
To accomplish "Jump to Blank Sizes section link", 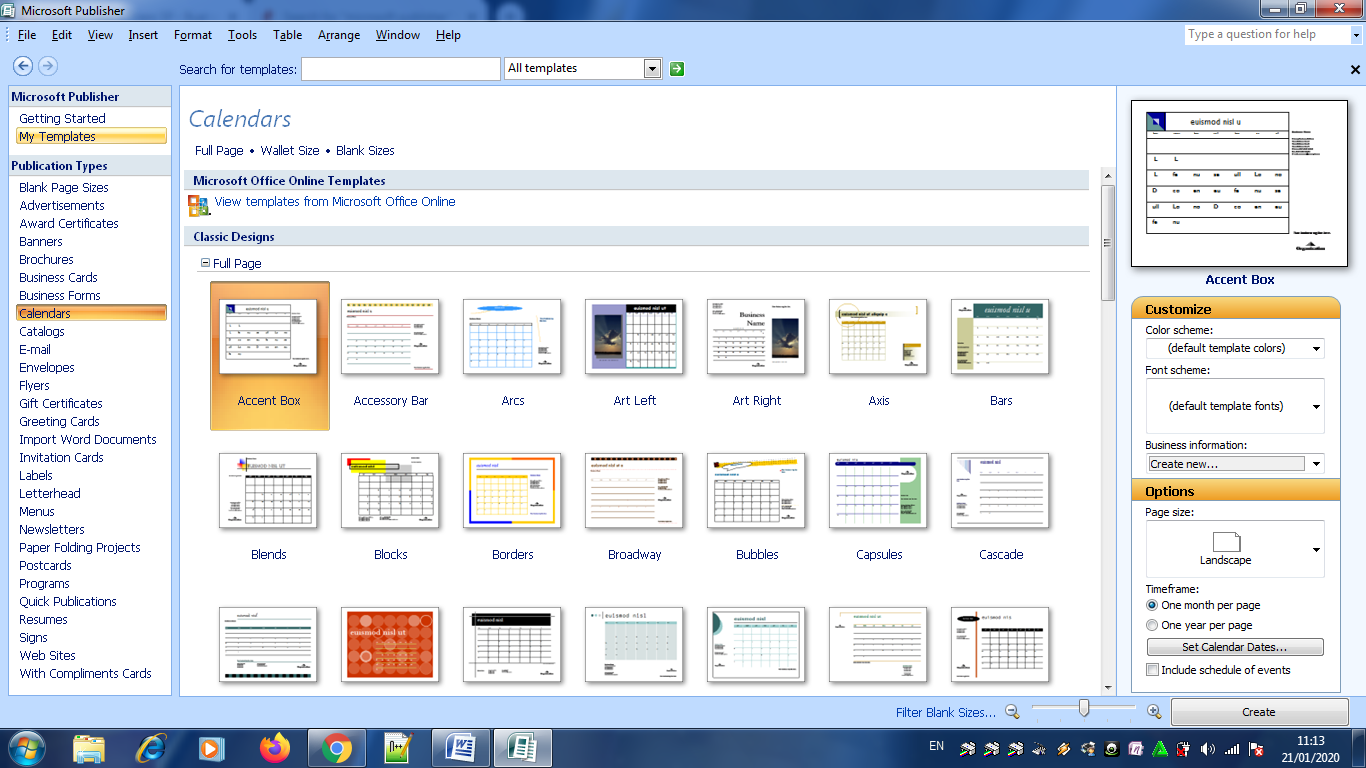I will click(x=365, y=151).
